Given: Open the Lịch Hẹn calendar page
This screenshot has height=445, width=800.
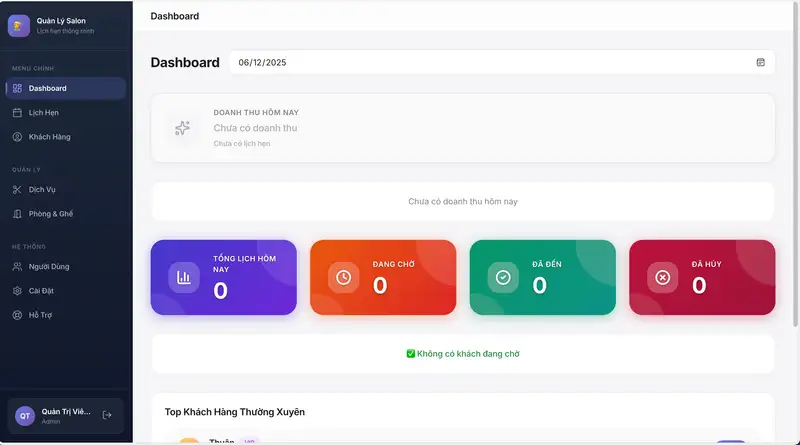Looking at the screenshot, I should coord(43,113).
